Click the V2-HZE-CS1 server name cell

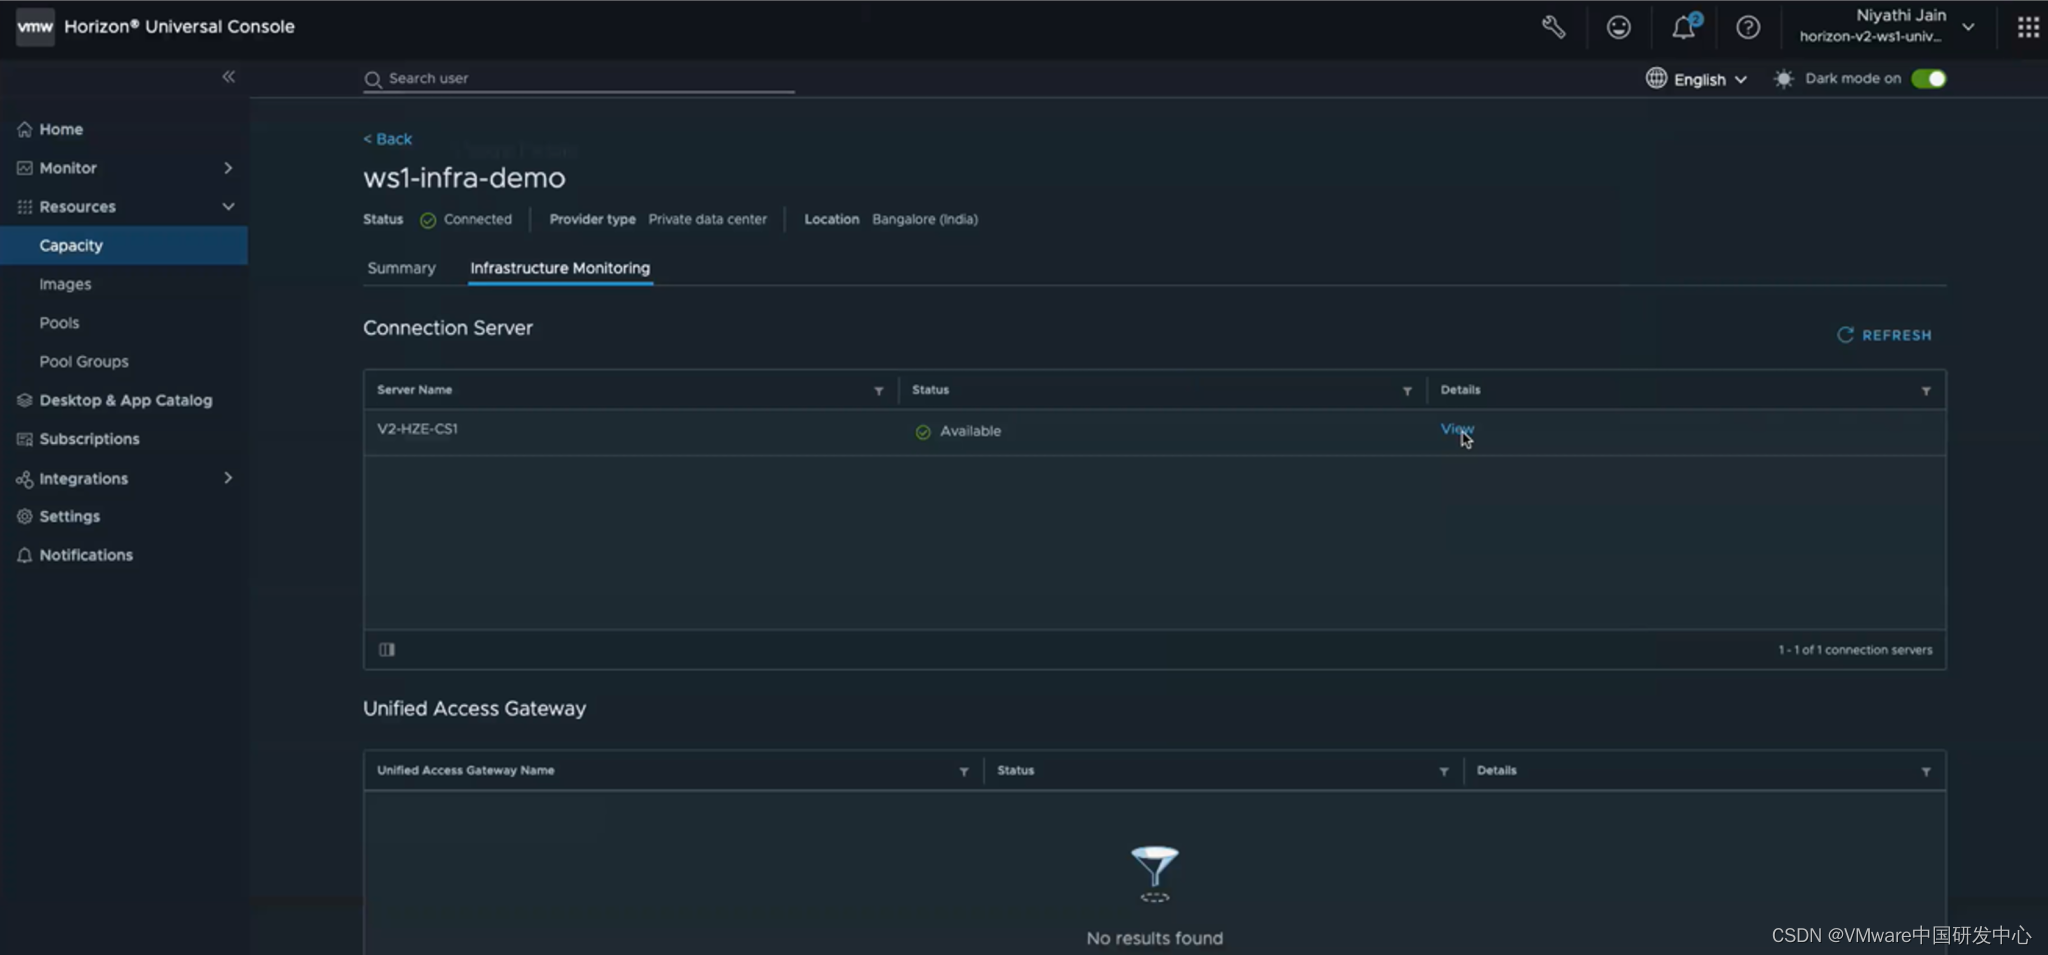coord(417,429)
